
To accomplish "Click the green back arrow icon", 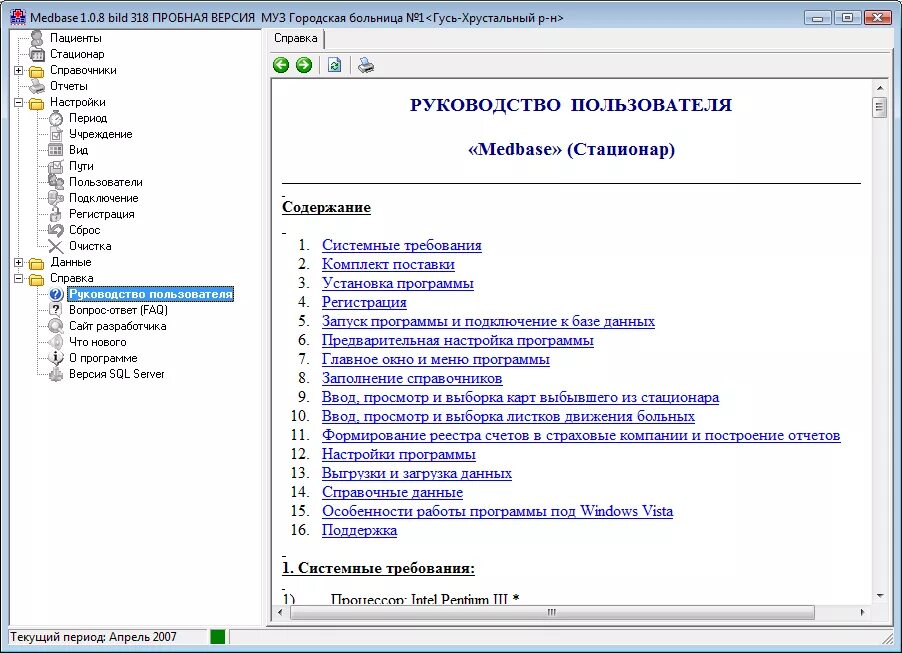I will click(x=281, y=65).
